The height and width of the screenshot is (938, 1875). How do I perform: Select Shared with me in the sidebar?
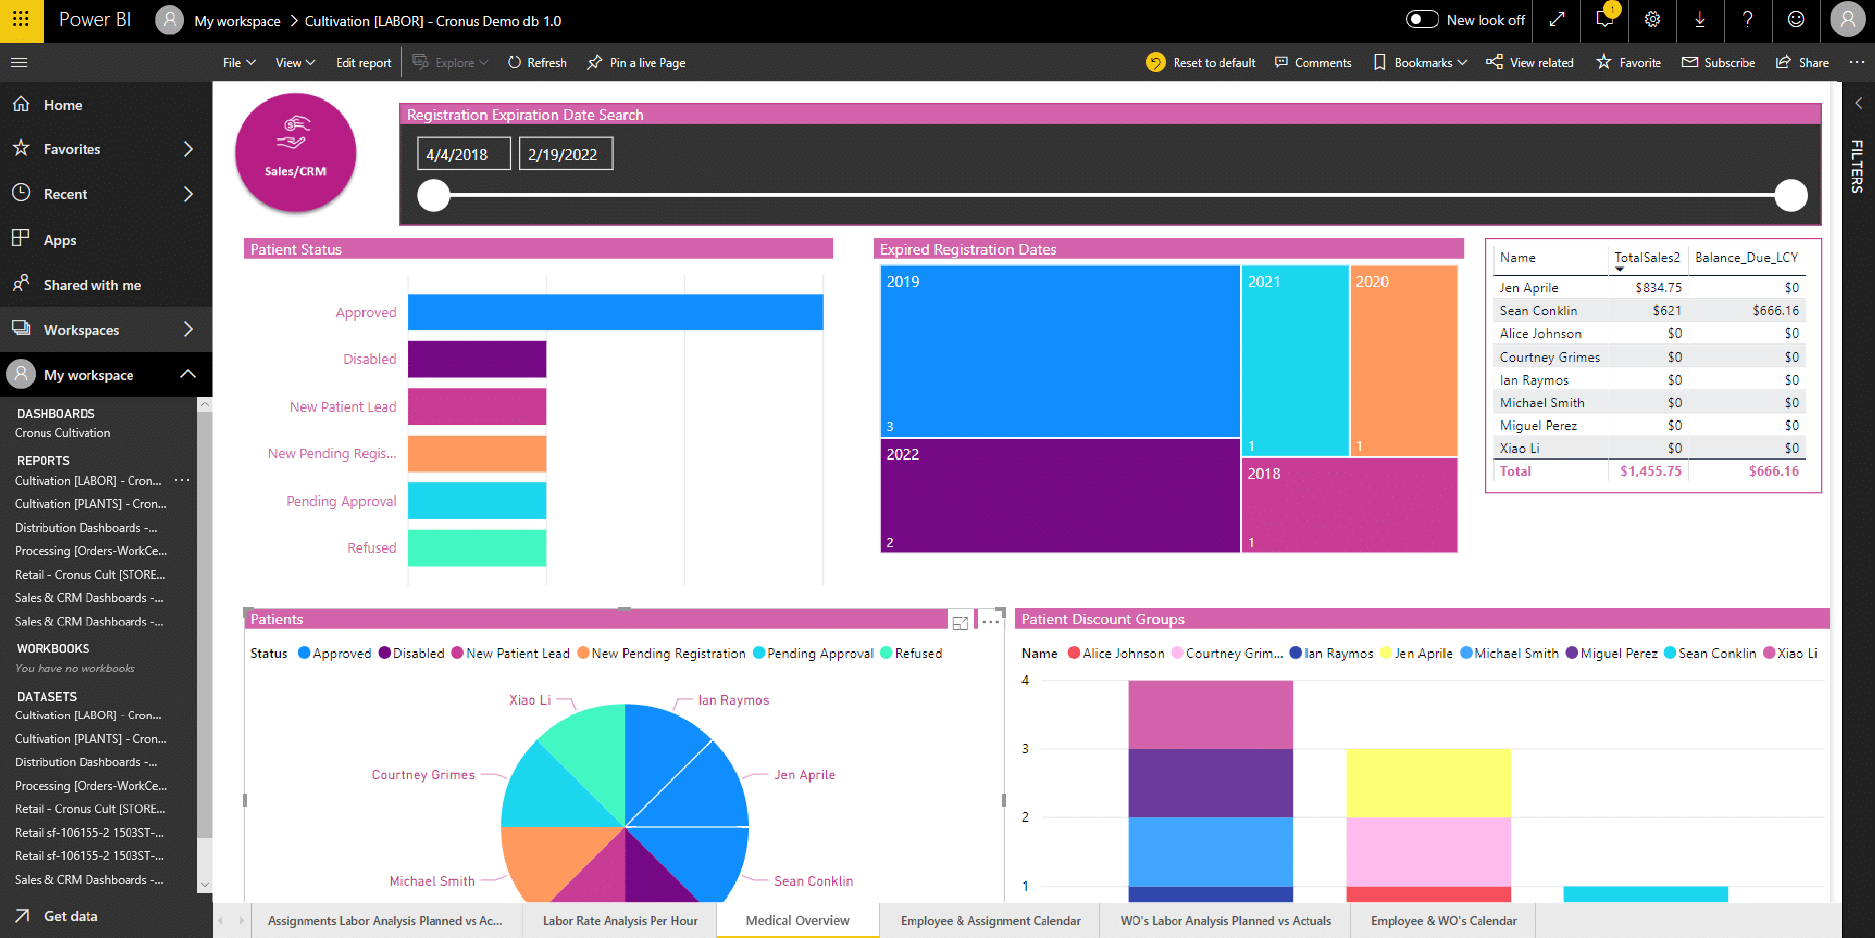point(90,284)
